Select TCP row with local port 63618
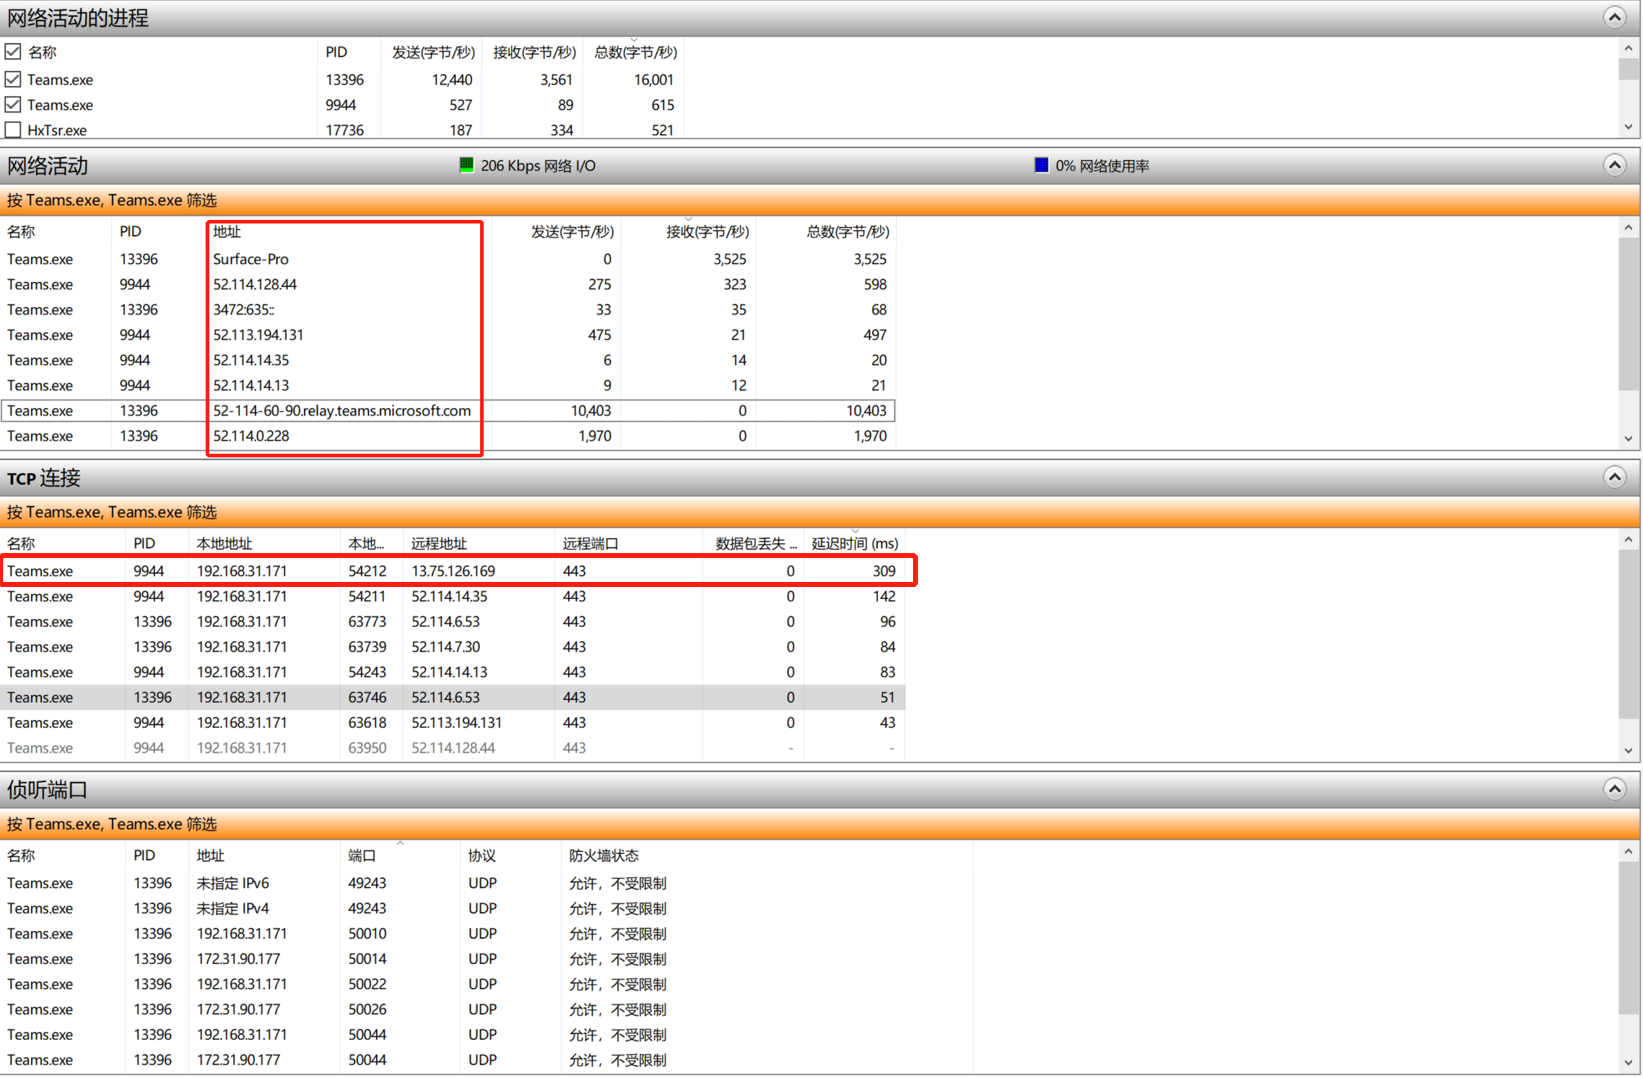1643x1078 pixels. point(453,722)
